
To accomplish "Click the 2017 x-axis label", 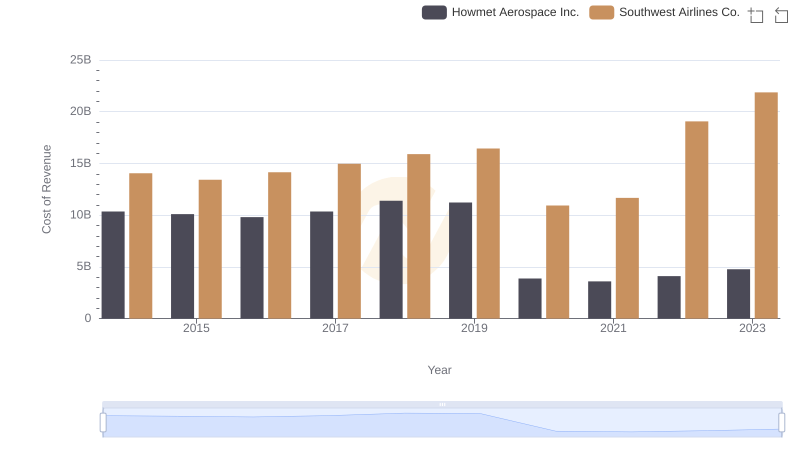I will (335, 328).
